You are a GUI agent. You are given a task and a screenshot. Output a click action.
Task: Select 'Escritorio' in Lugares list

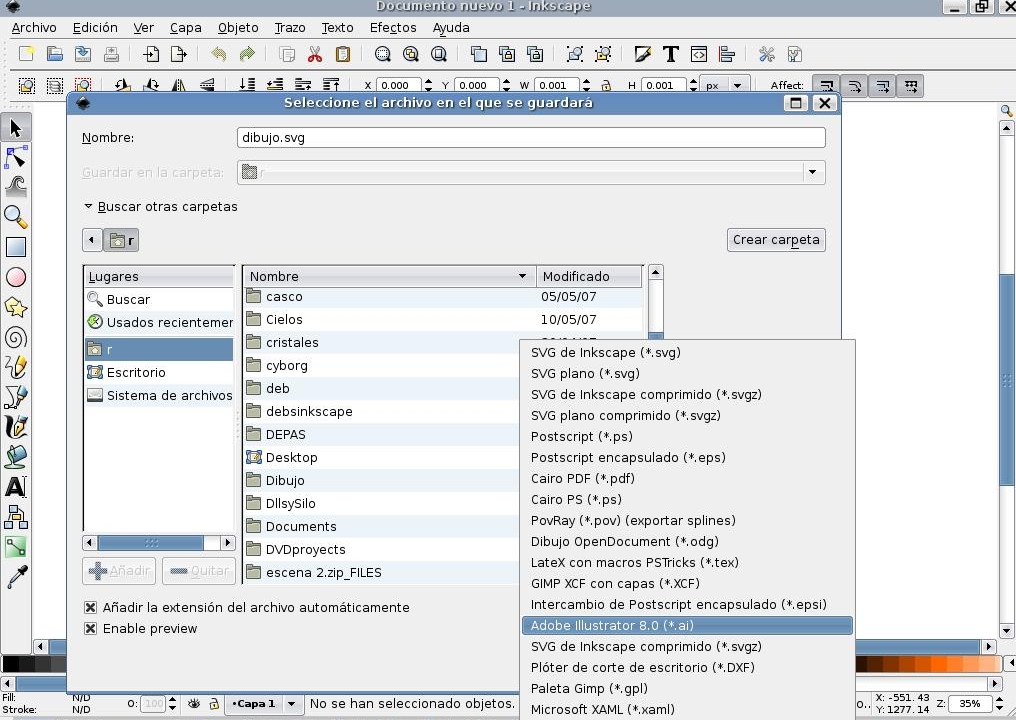coord(159,372)
